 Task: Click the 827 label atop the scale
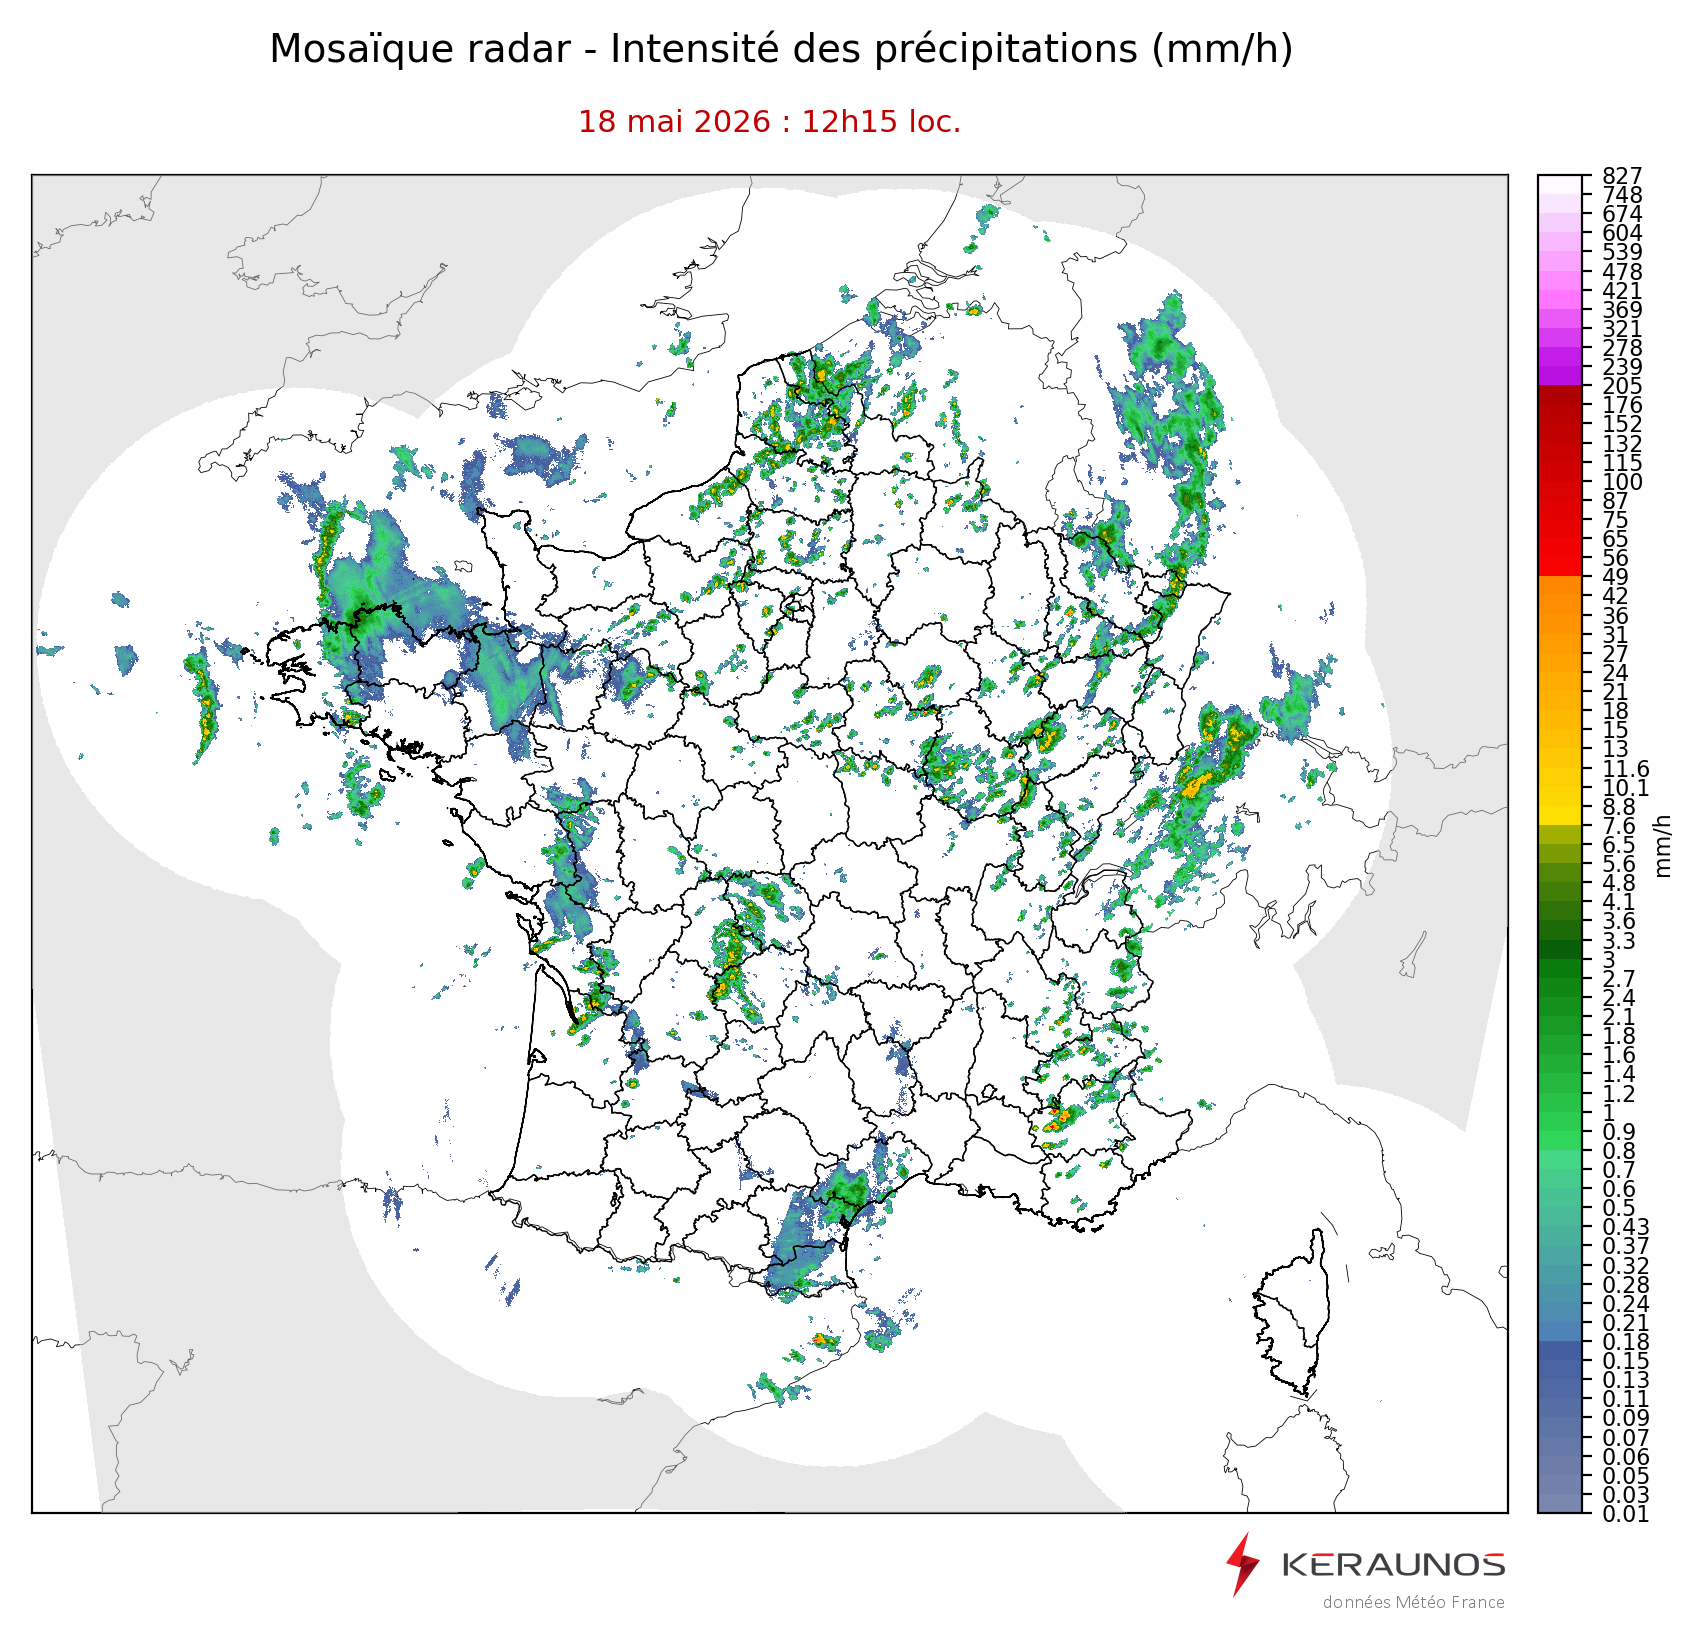(x=1622, y=177)
